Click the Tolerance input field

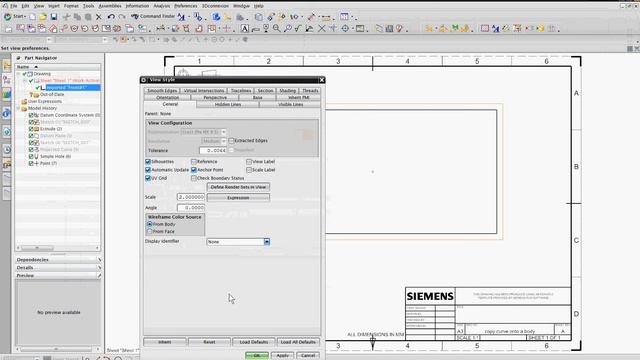[x=213, y=151]
